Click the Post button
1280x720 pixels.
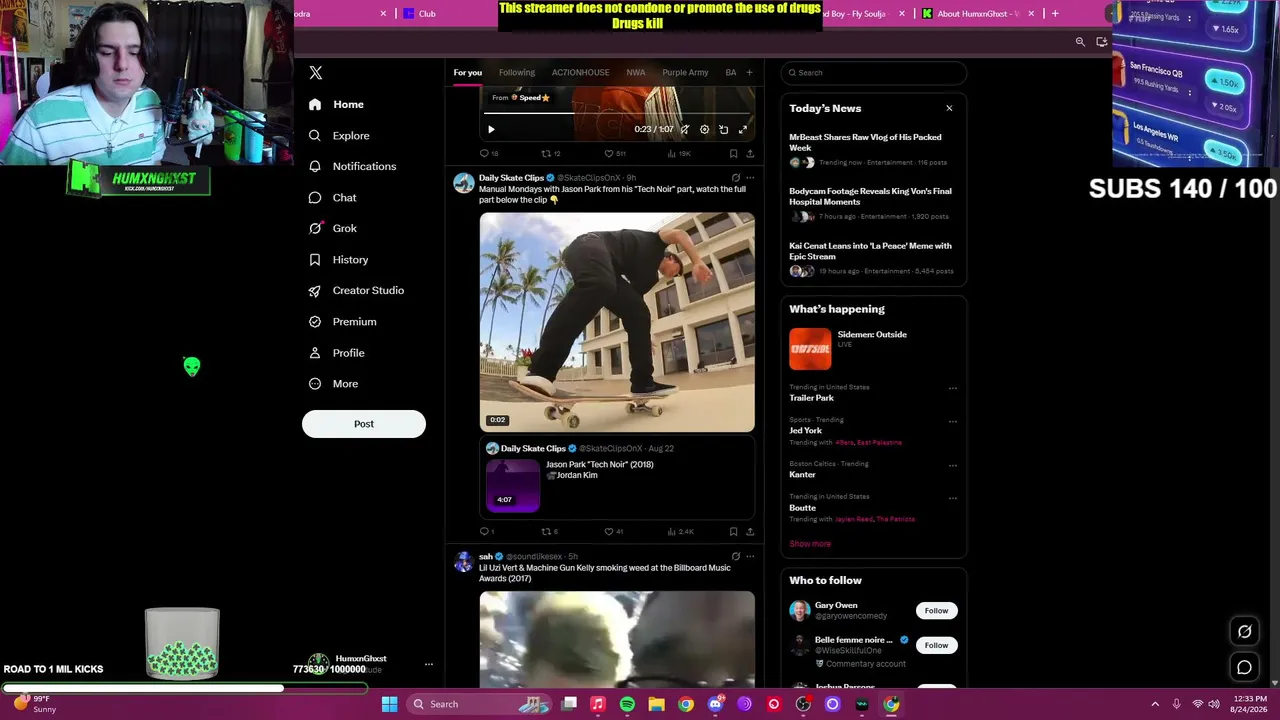(x=364, y=424)
